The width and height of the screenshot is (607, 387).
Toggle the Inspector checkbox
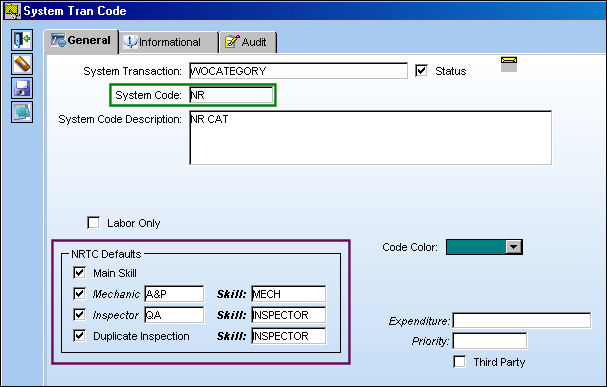[79, 315]
